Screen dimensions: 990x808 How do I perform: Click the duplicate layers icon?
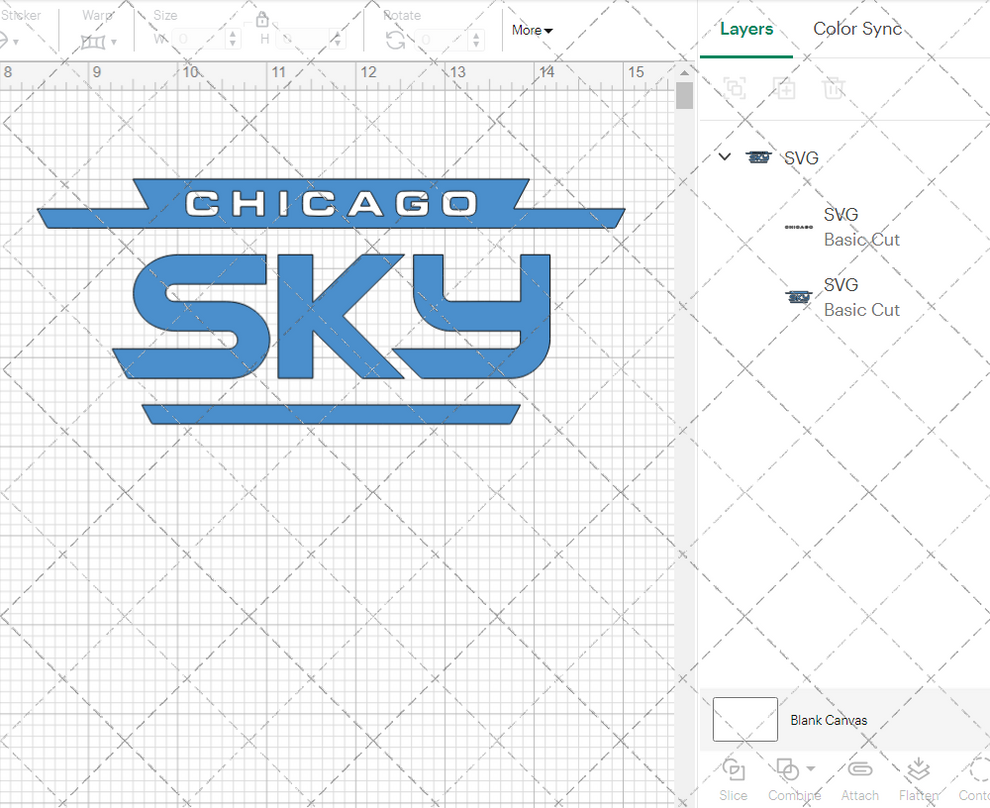click(784, 88)
